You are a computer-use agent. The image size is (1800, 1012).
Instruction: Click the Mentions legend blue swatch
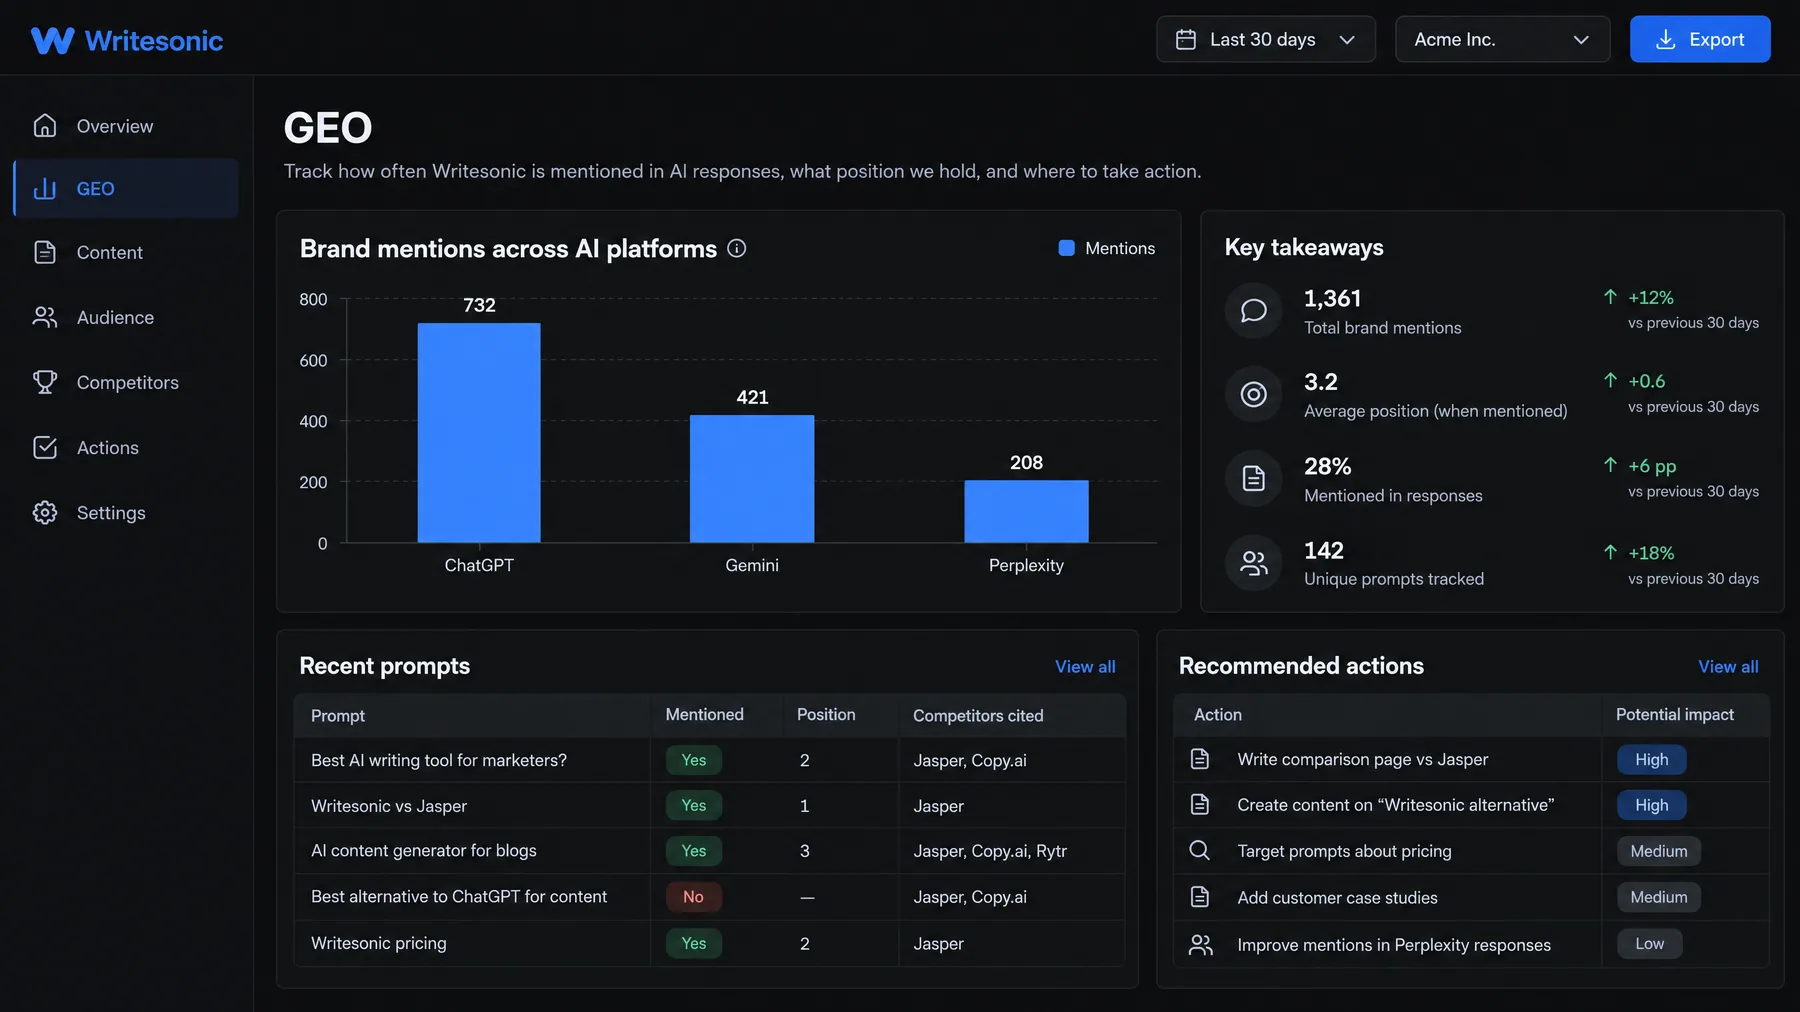[1067, 248]
